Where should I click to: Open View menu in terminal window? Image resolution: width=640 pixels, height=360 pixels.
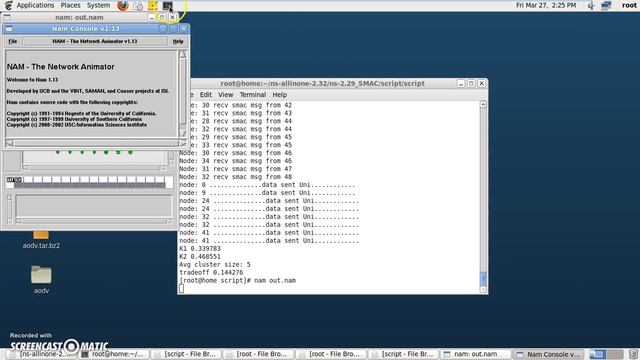coord(225,95)
